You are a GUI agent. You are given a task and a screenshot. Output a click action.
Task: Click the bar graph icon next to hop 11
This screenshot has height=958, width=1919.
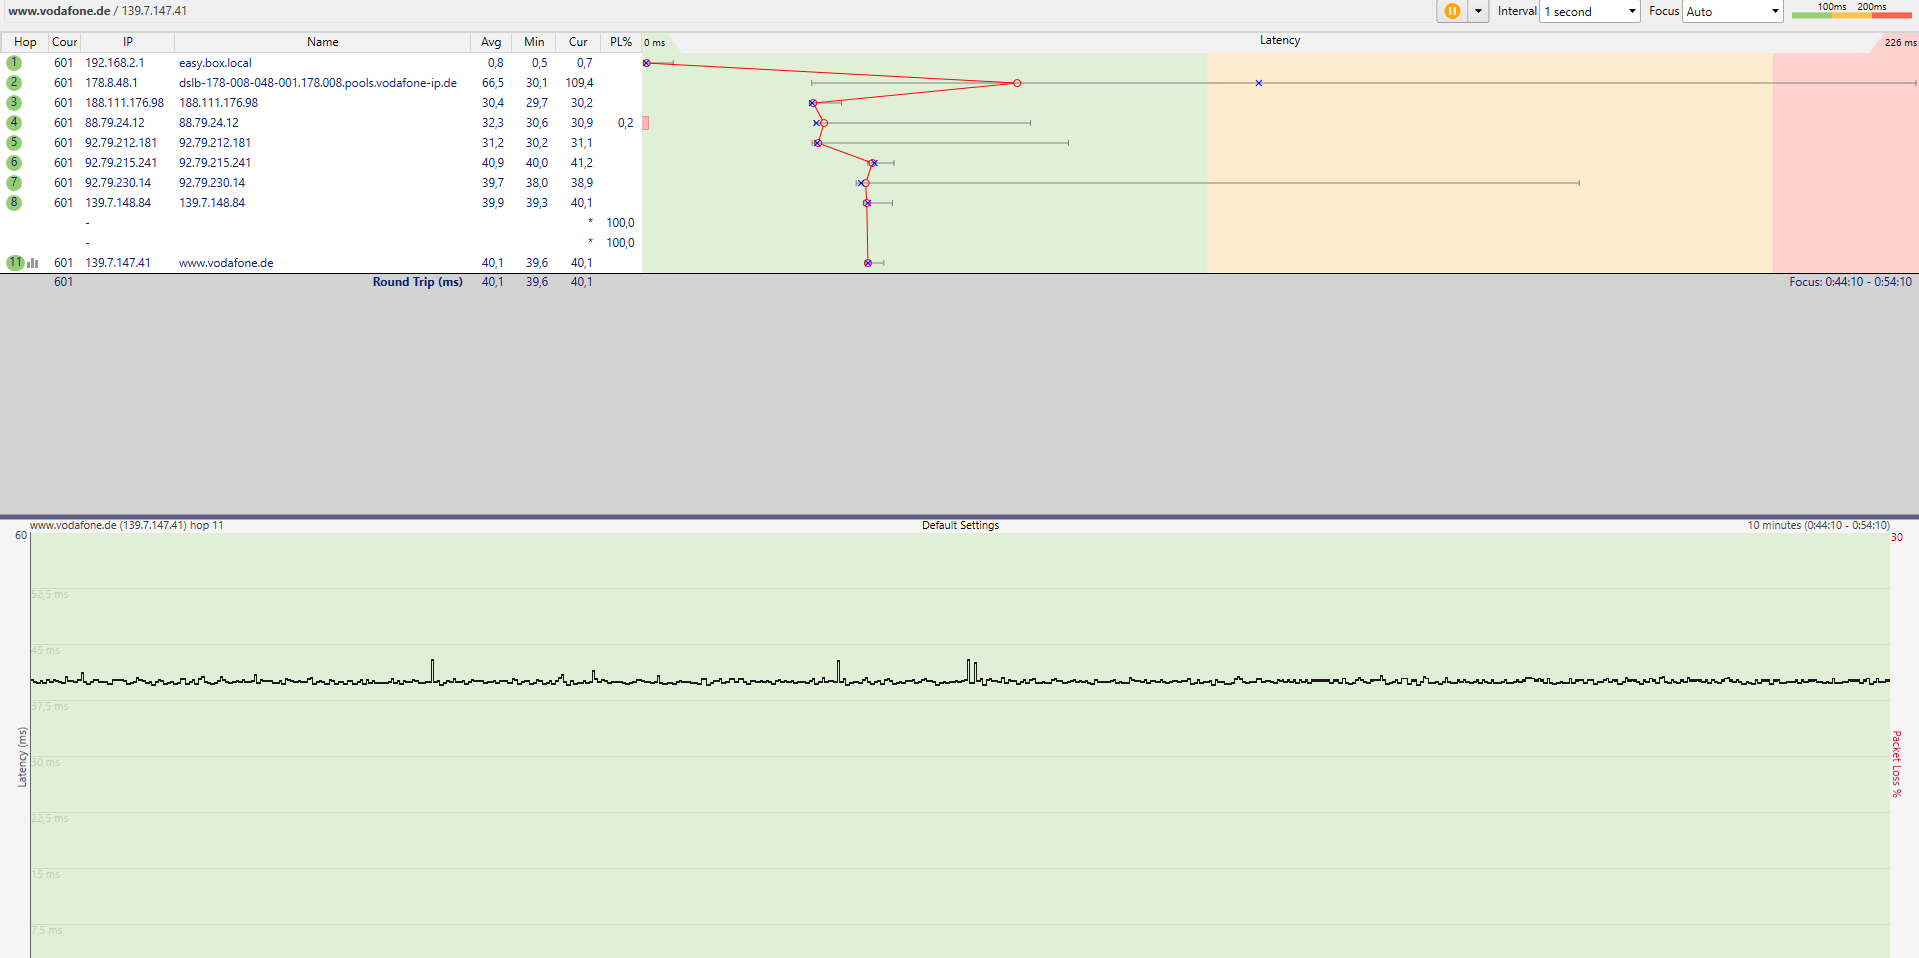click(31, 262)
